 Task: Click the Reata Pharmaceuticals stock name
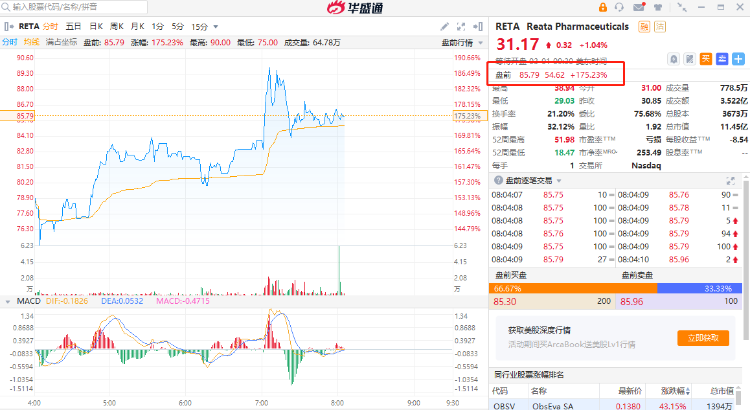click(578, 27)
